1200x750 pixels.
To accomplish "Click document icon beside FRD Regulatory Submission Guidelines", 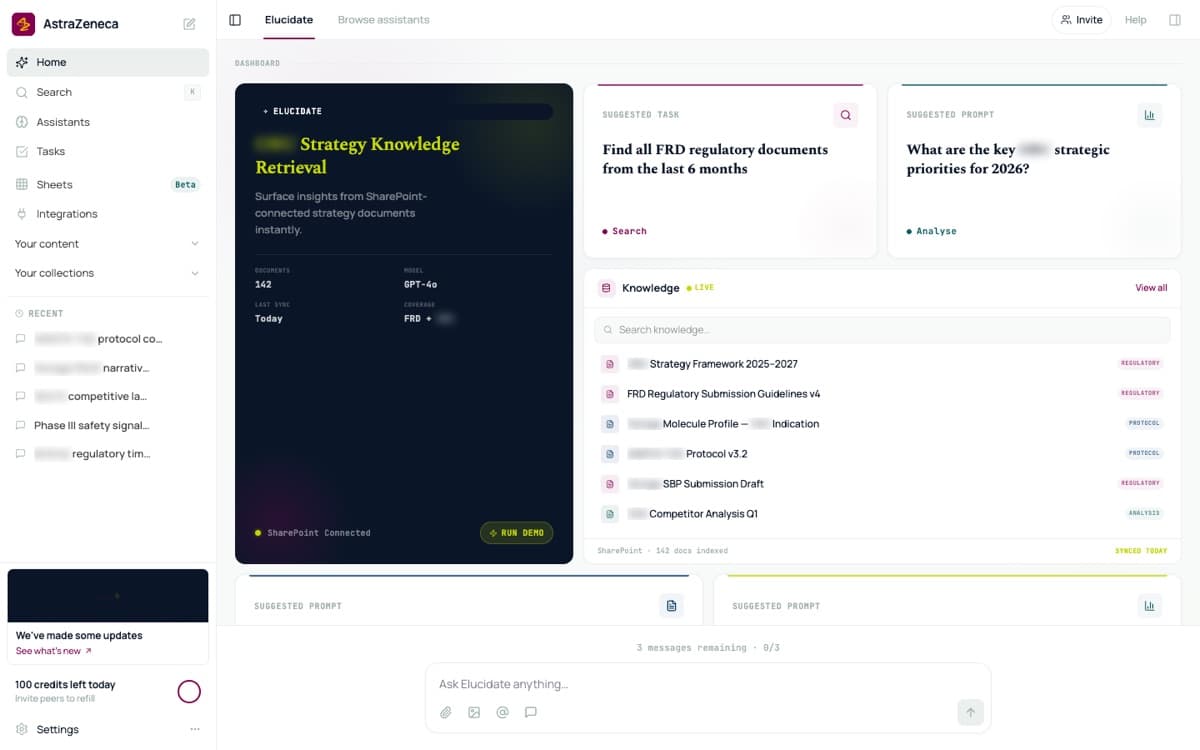I will (x=610, y=394).
